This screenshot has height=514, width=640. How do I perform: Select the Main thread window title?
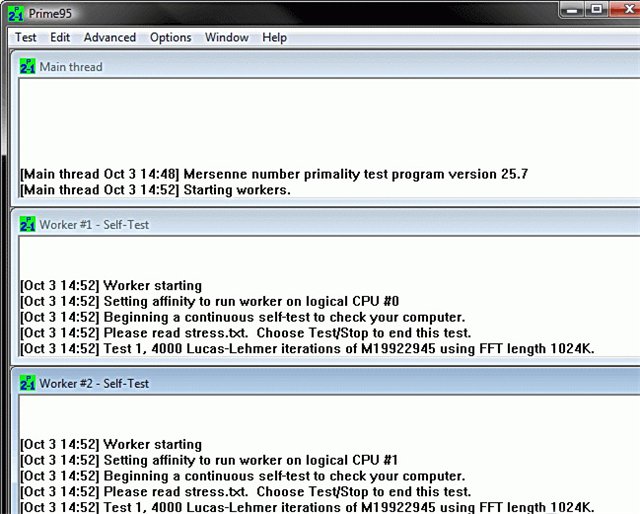[71, 67]
